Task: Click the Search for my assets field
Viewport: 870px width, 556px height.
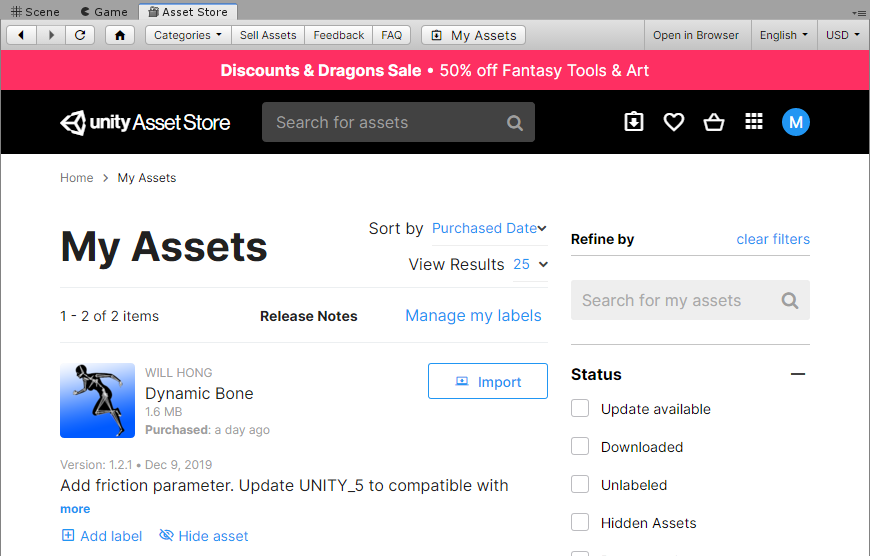Action: click(676, 300)
